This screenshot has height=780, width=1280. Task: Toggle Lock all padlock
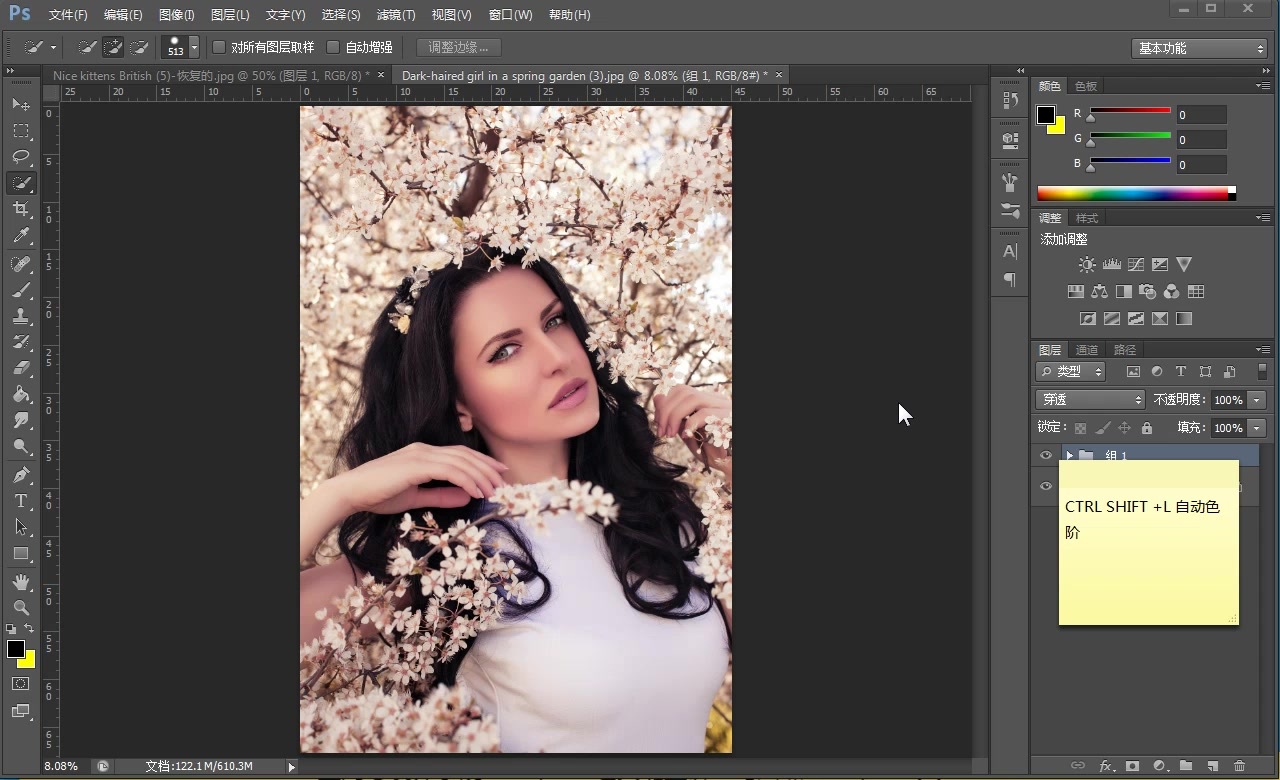pos(1147,428)
